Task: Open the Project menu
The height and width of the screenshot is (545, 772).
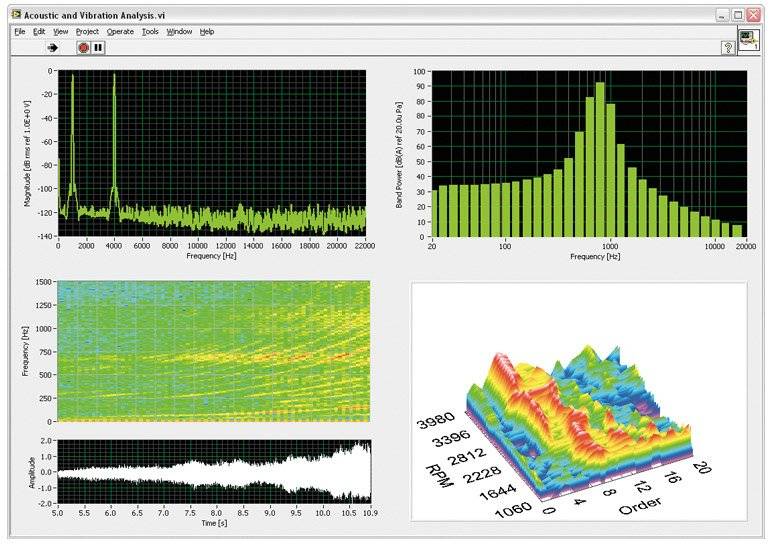Action: click(87, 32)
